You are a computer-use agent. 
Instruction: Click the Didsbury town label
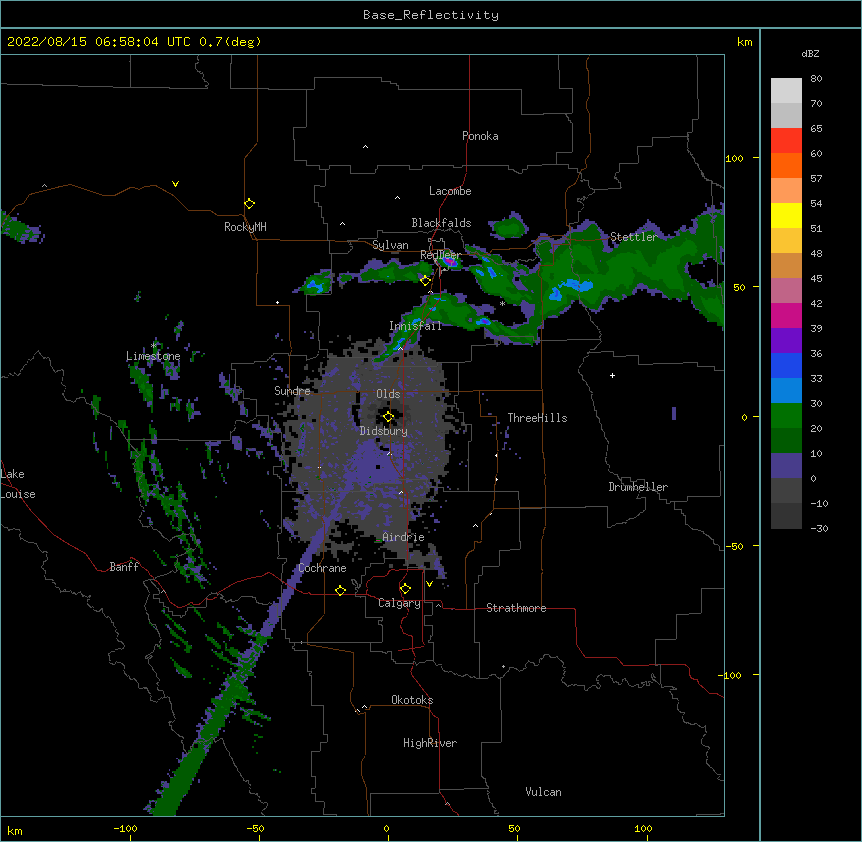(384, 431)
